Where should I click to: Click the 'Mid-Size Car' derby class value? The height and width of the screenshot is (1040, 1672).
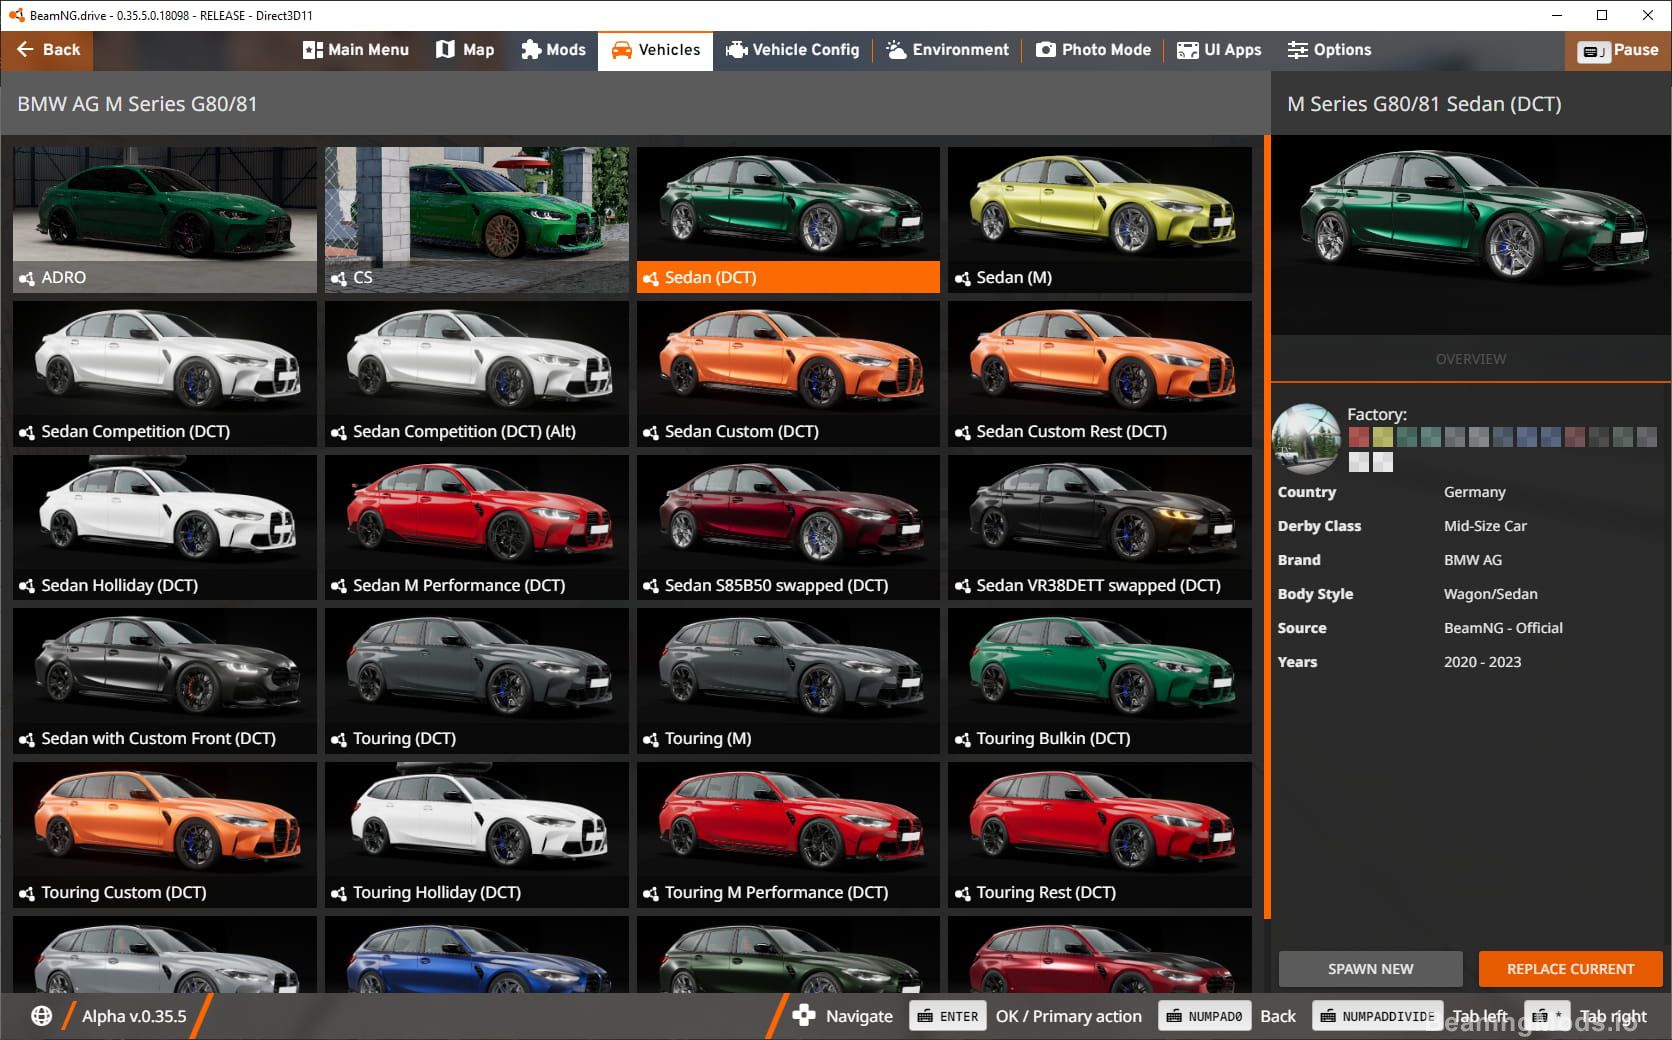[1485, 526]
